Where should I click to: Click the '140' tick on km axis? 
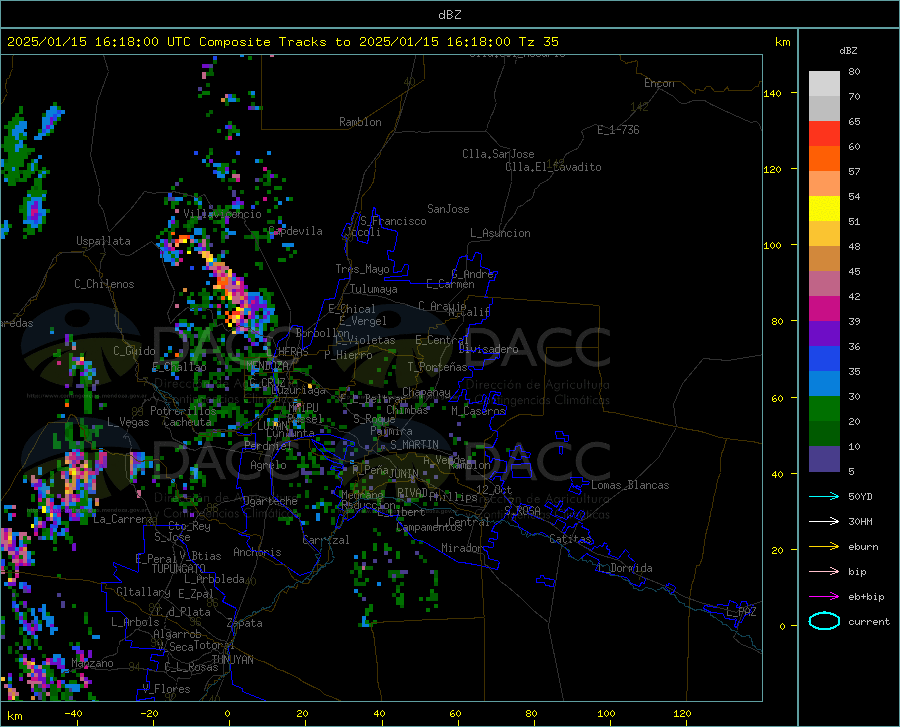tap(772, 93)
